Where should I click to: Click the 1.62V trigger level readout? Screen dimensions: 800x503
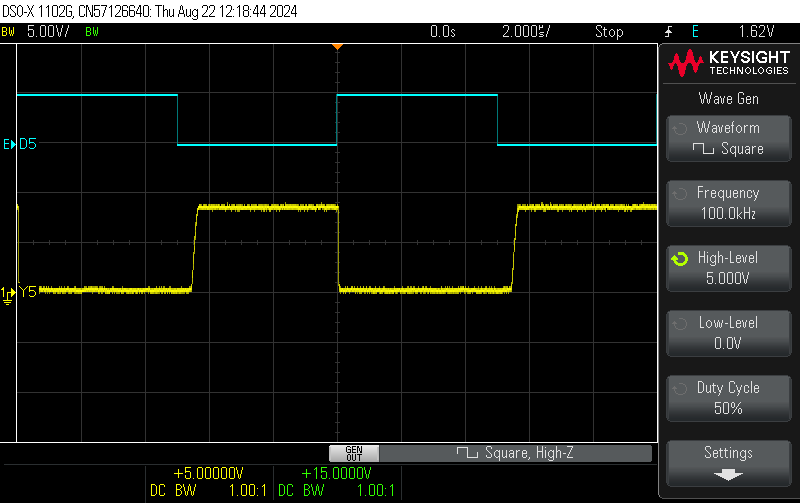point(757,32)
